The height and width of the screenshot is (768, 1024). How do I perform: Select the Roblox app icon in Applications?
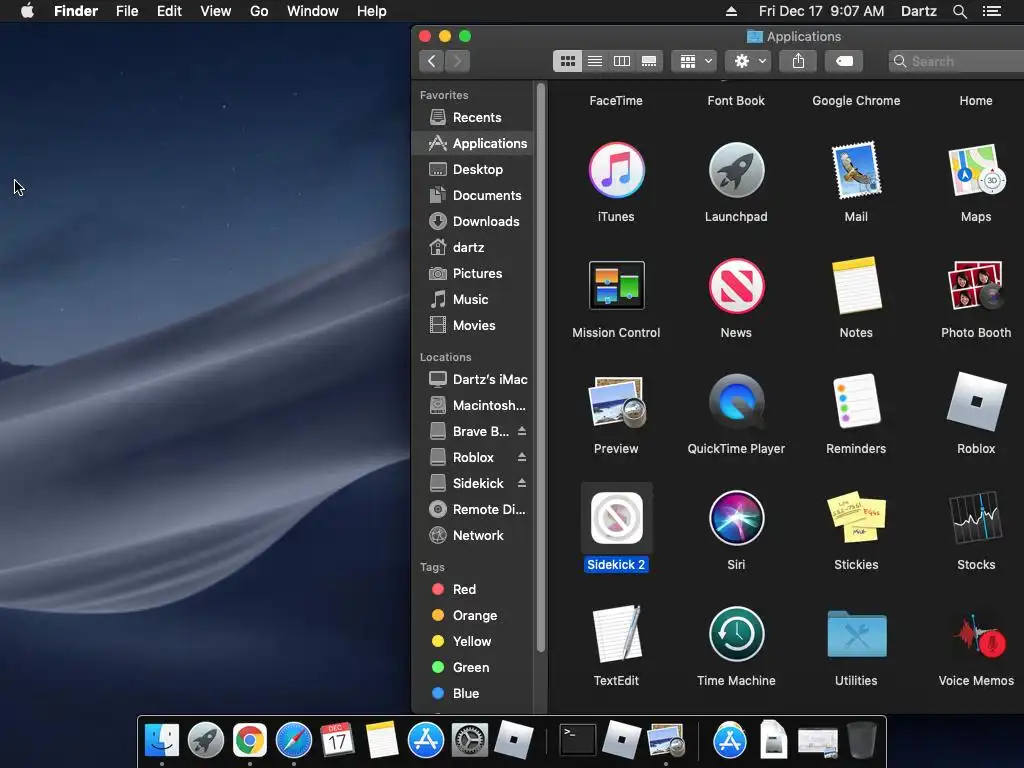976,402
